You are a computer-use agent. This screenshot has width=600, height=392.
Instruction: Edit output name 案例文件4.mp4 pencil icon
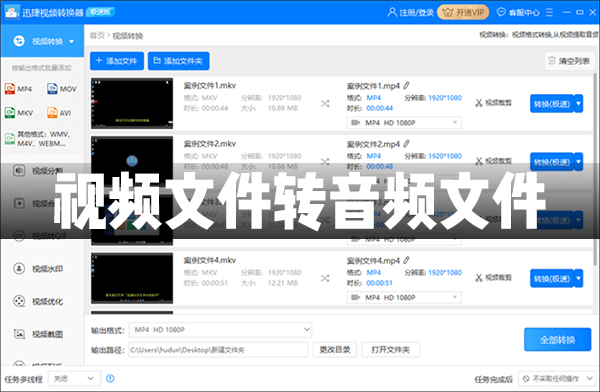(406, 260)
